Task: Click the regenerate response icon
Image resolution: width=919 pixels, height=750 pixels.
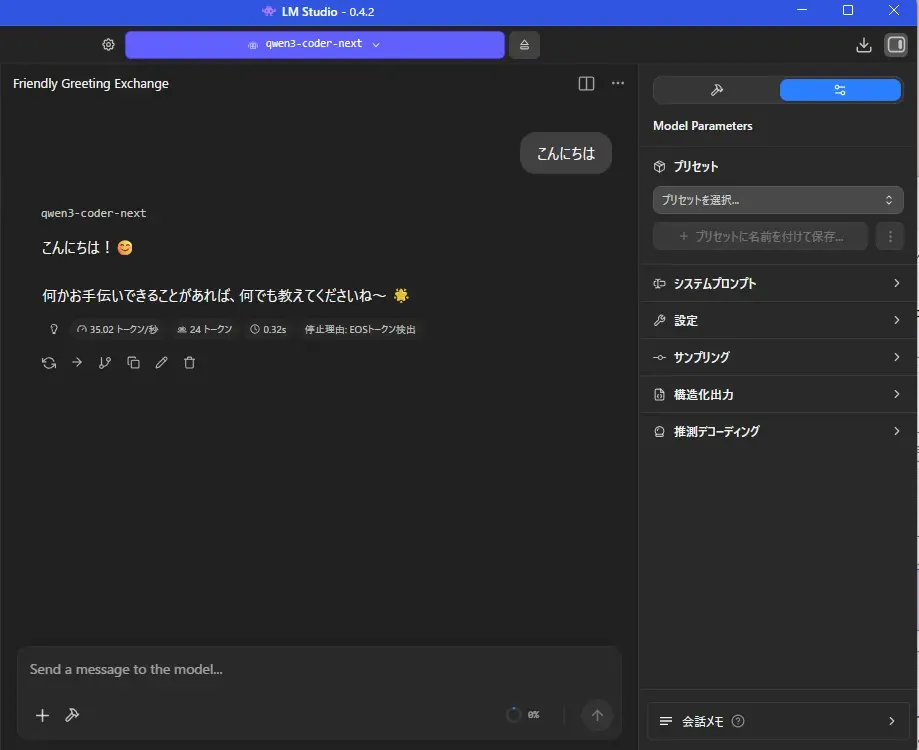Action: (49, 363)
